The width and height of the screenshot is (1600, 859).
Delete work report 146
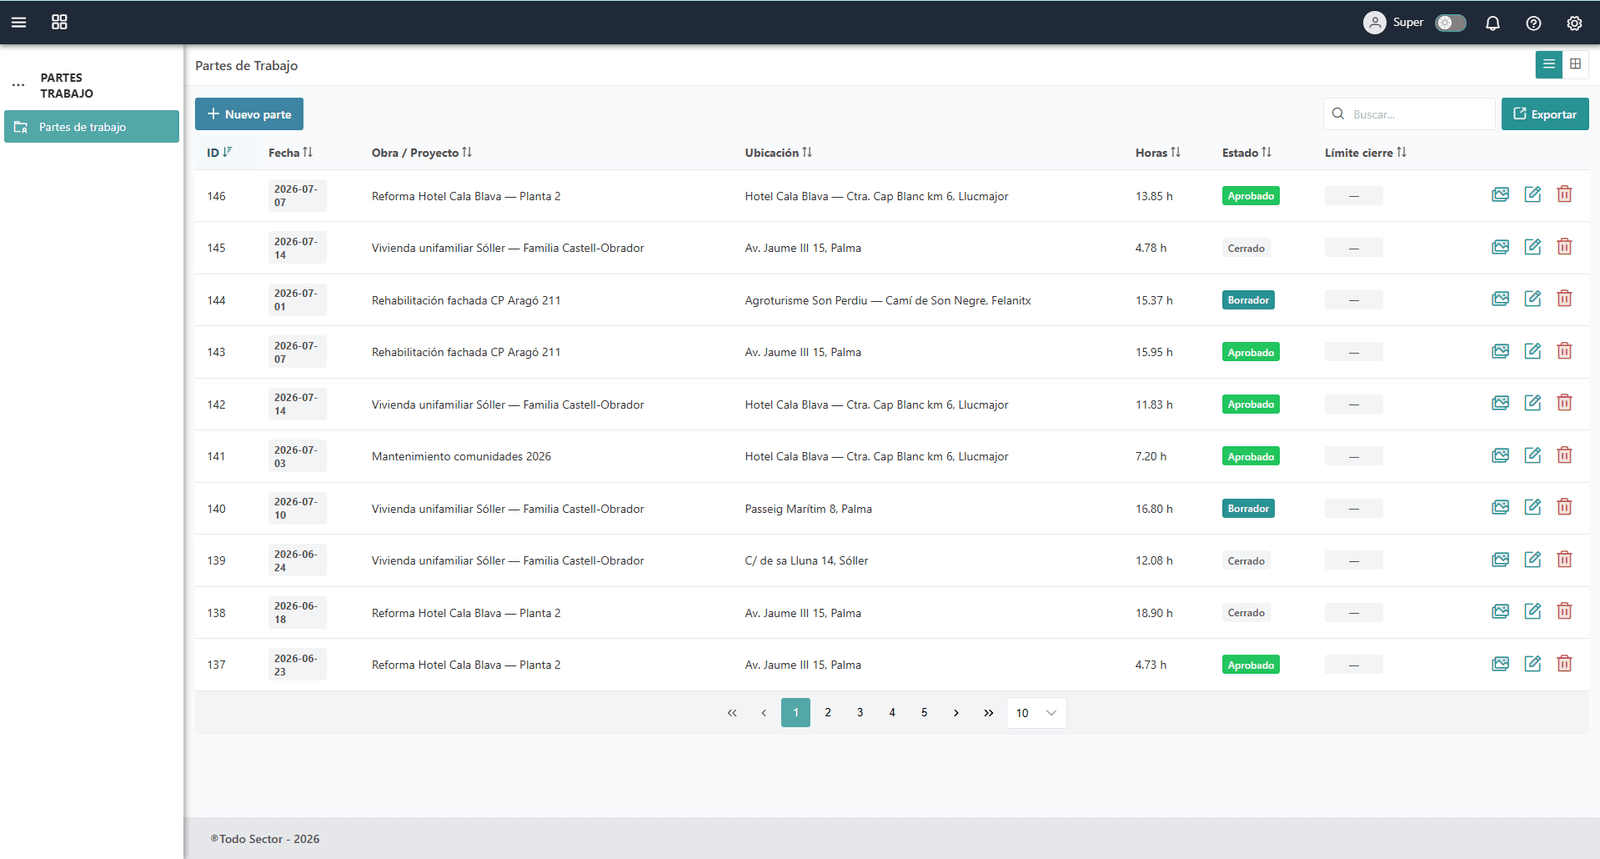pos(1564,195)
